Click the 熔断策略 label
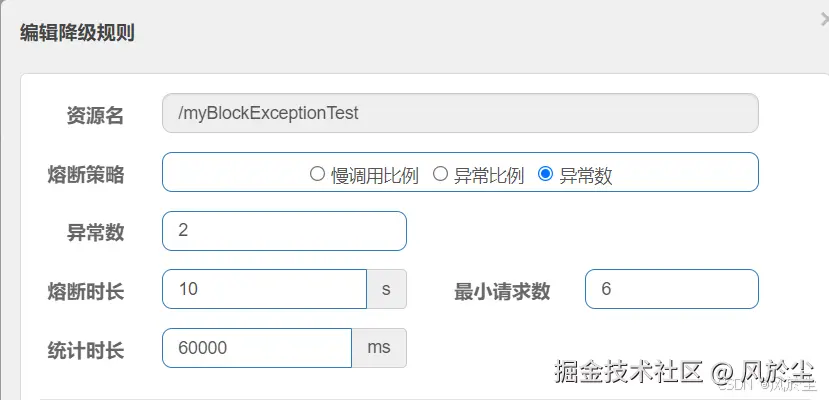This screenshot has height=400, width=829. pyautogui.click(x=86, y=174)
